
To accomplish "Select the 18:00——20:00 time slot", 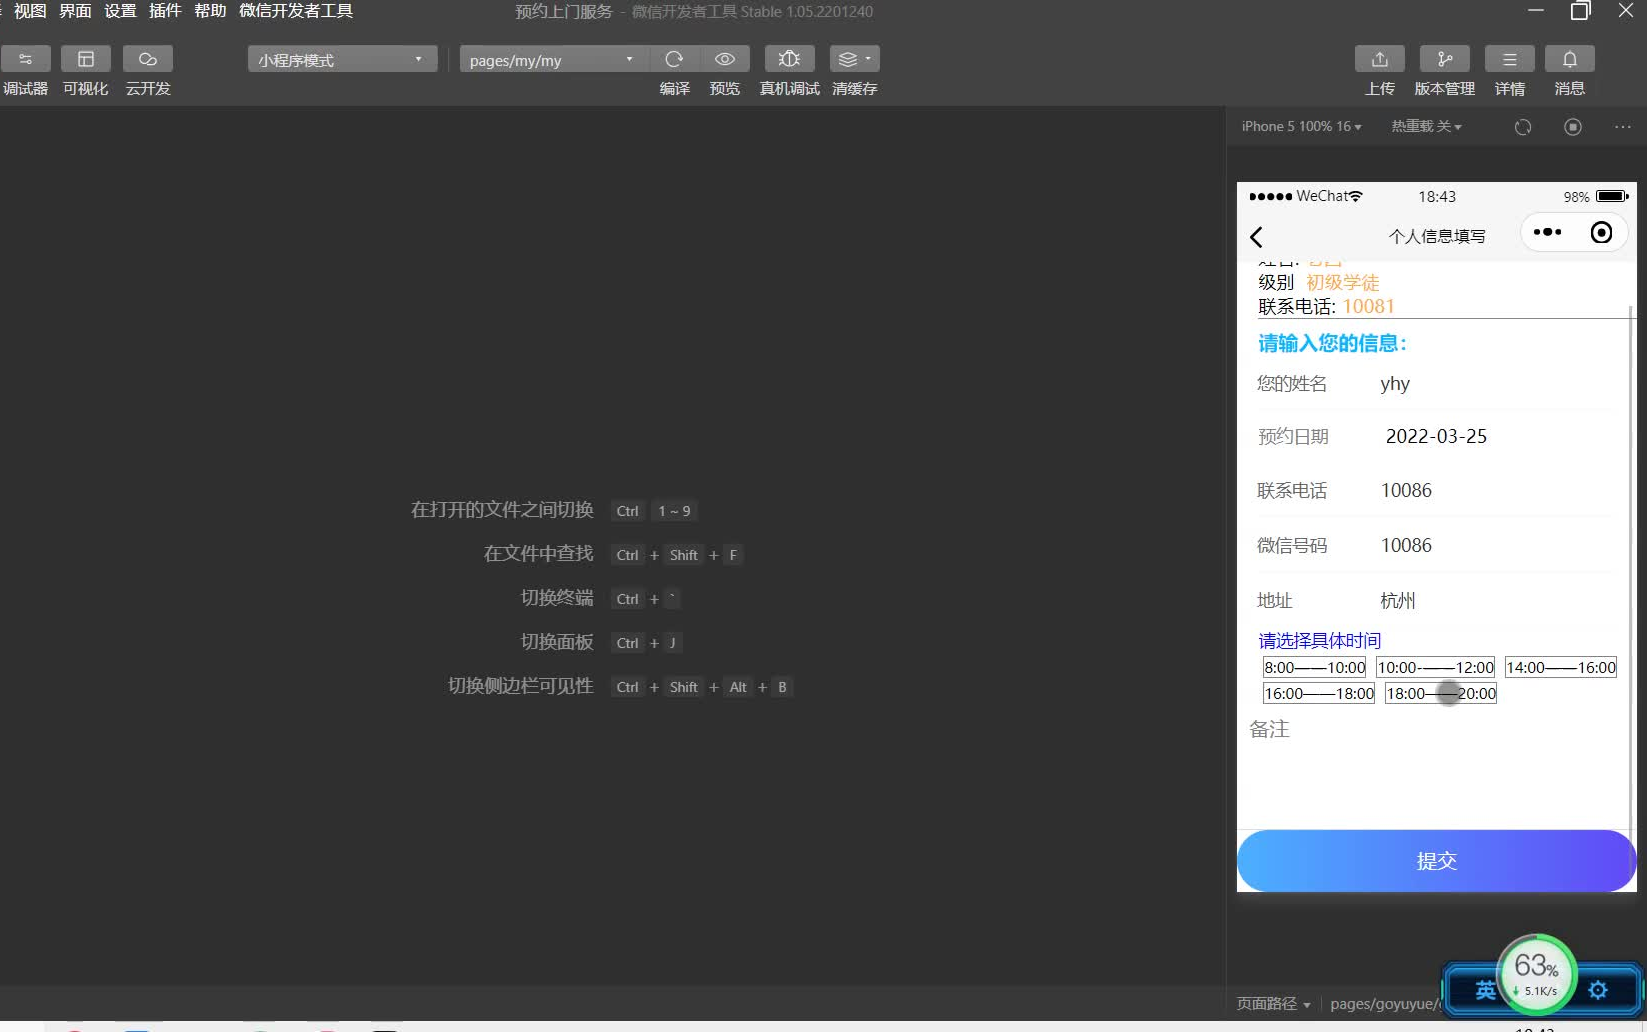I will coord(1441,694).
